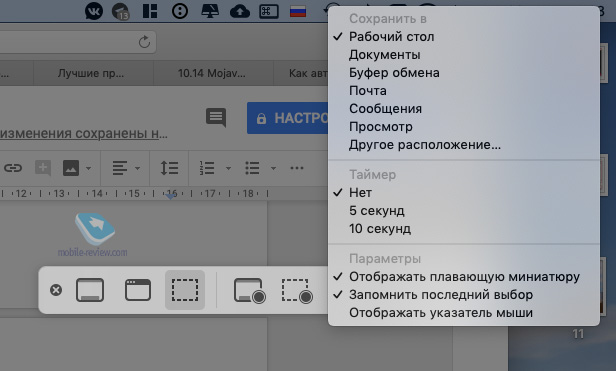Screen dimensions: 616x371
Task: Open the cloud upload menu bar icon
Action: [x=240, y=11]
